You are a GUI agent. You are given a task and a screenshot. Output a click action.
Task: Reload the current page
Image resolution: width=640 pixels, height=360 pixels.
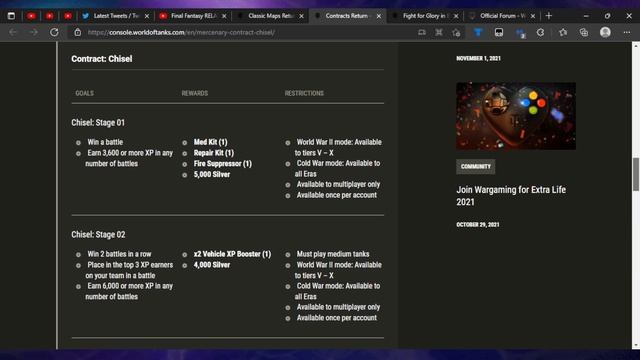tap(54, 32)
